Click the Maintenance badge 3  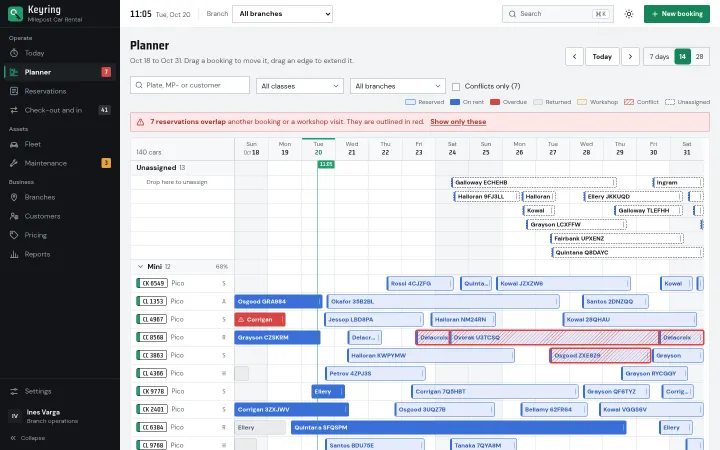pyautogui.click(x=106, y=163)
